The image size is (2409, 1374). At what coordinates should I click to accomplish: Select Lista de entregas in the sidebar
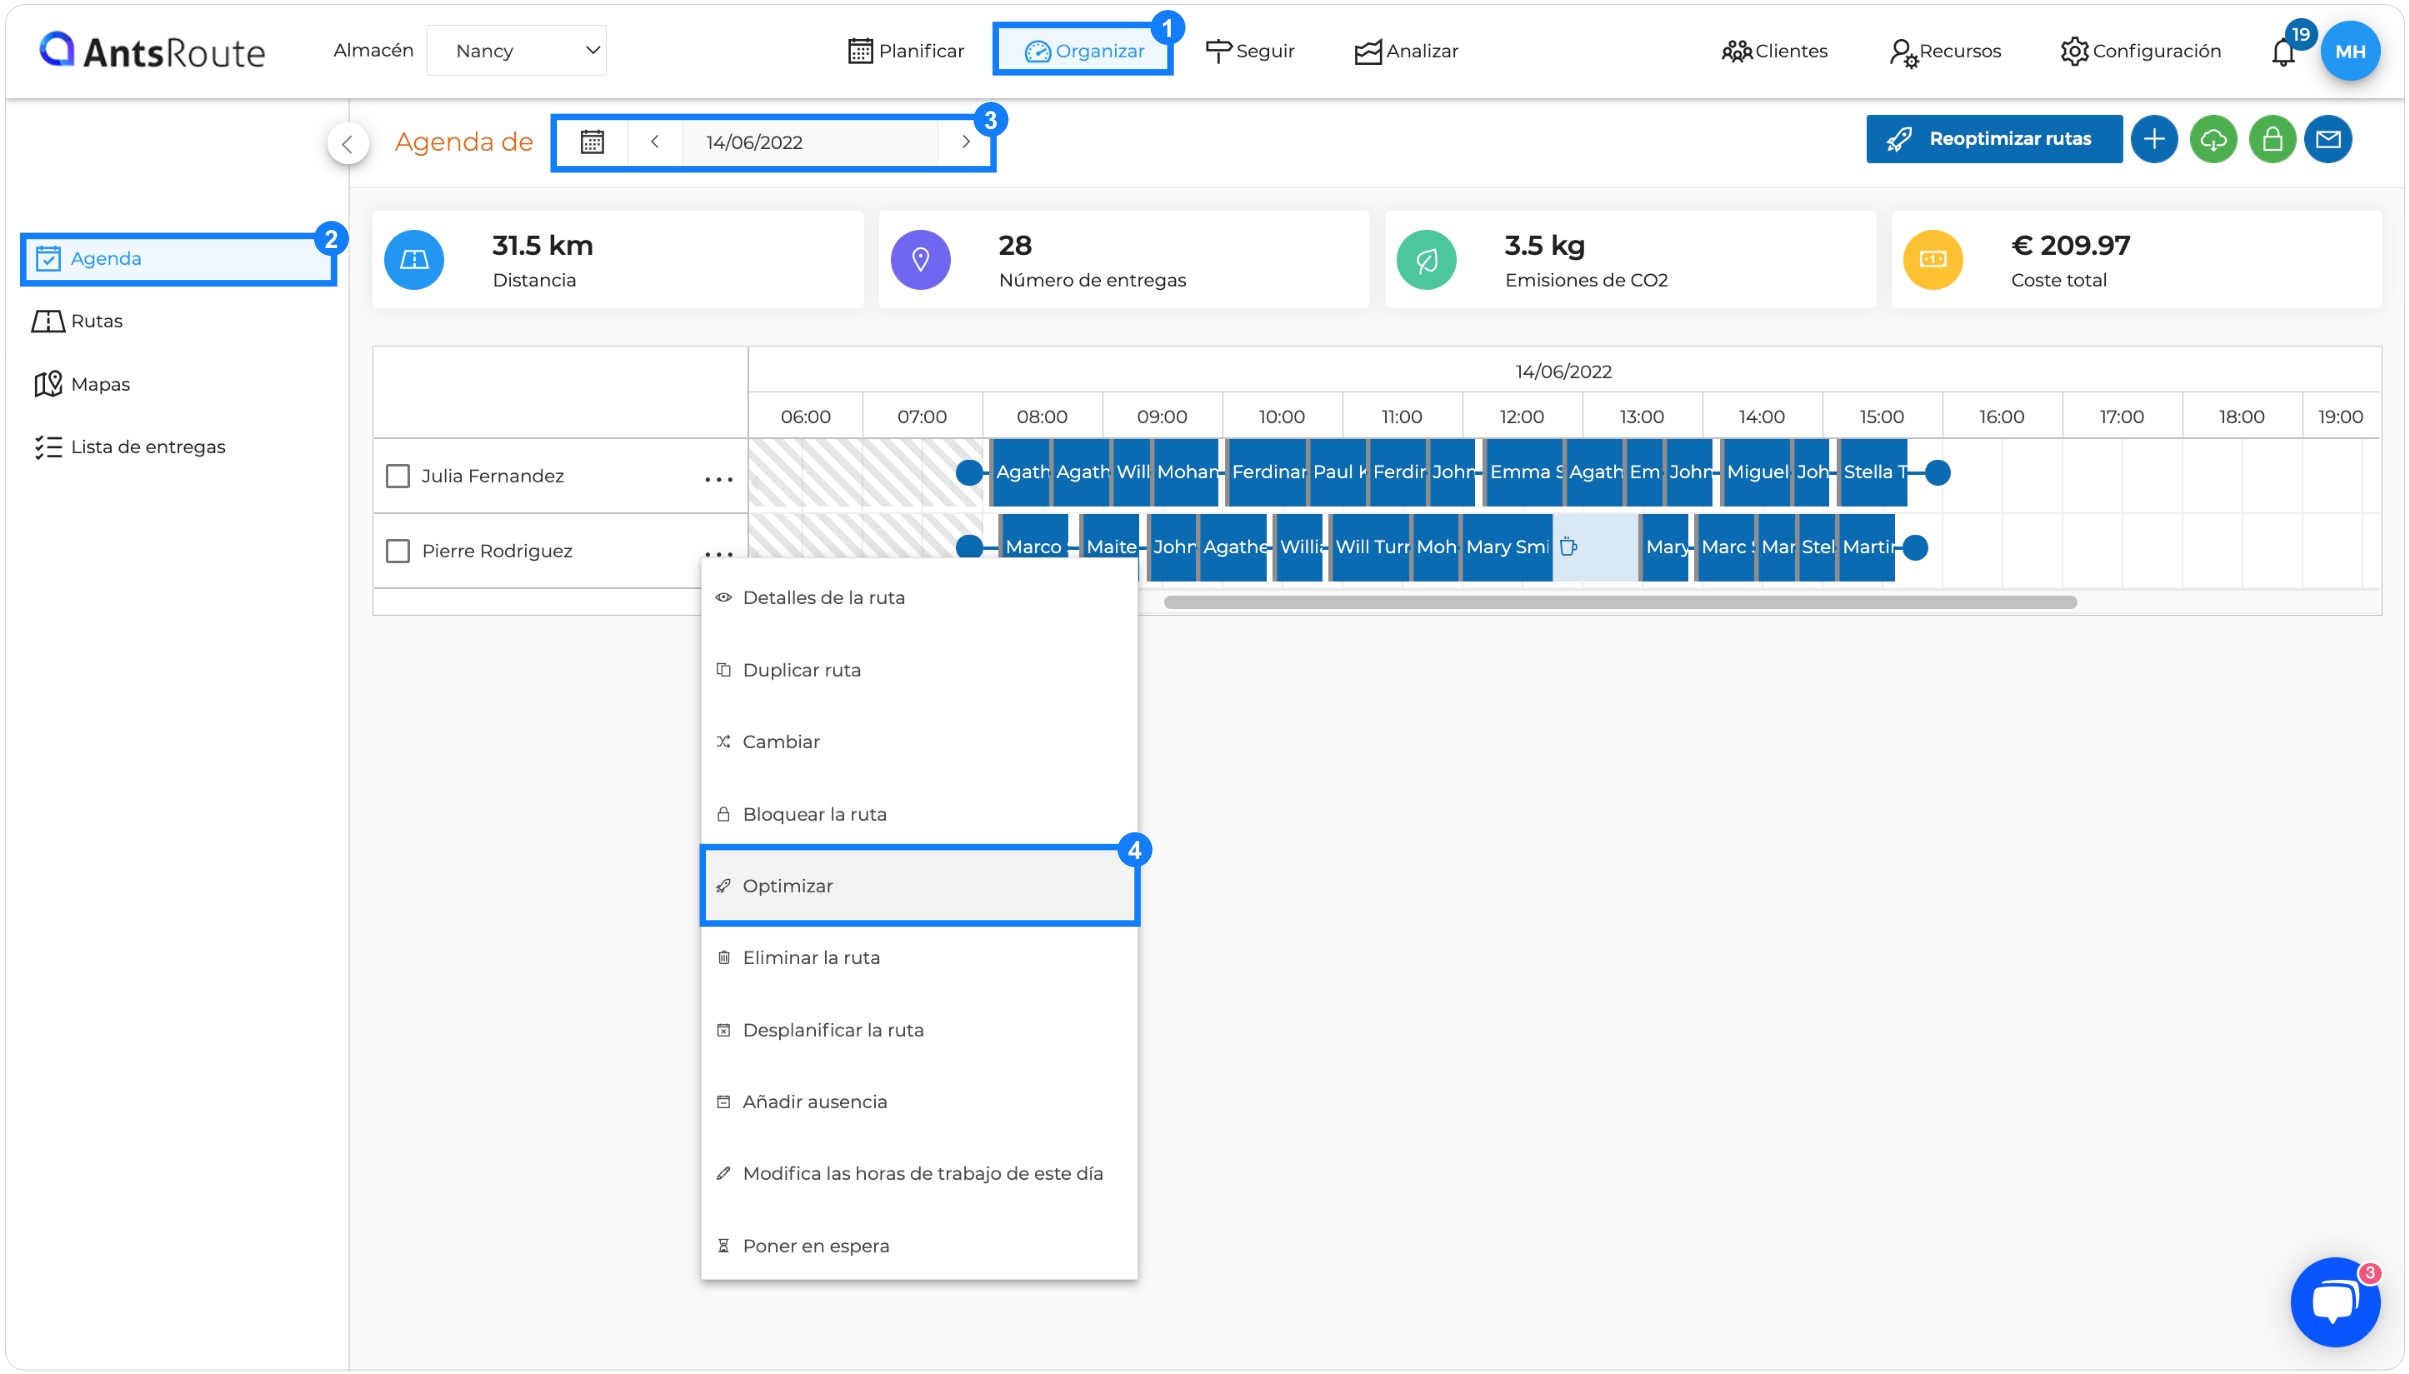(x=130, y=447)
